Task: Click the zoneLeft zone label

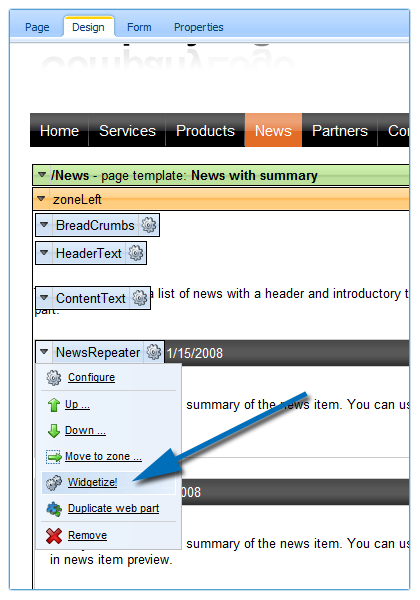Action: pos(77,199)
